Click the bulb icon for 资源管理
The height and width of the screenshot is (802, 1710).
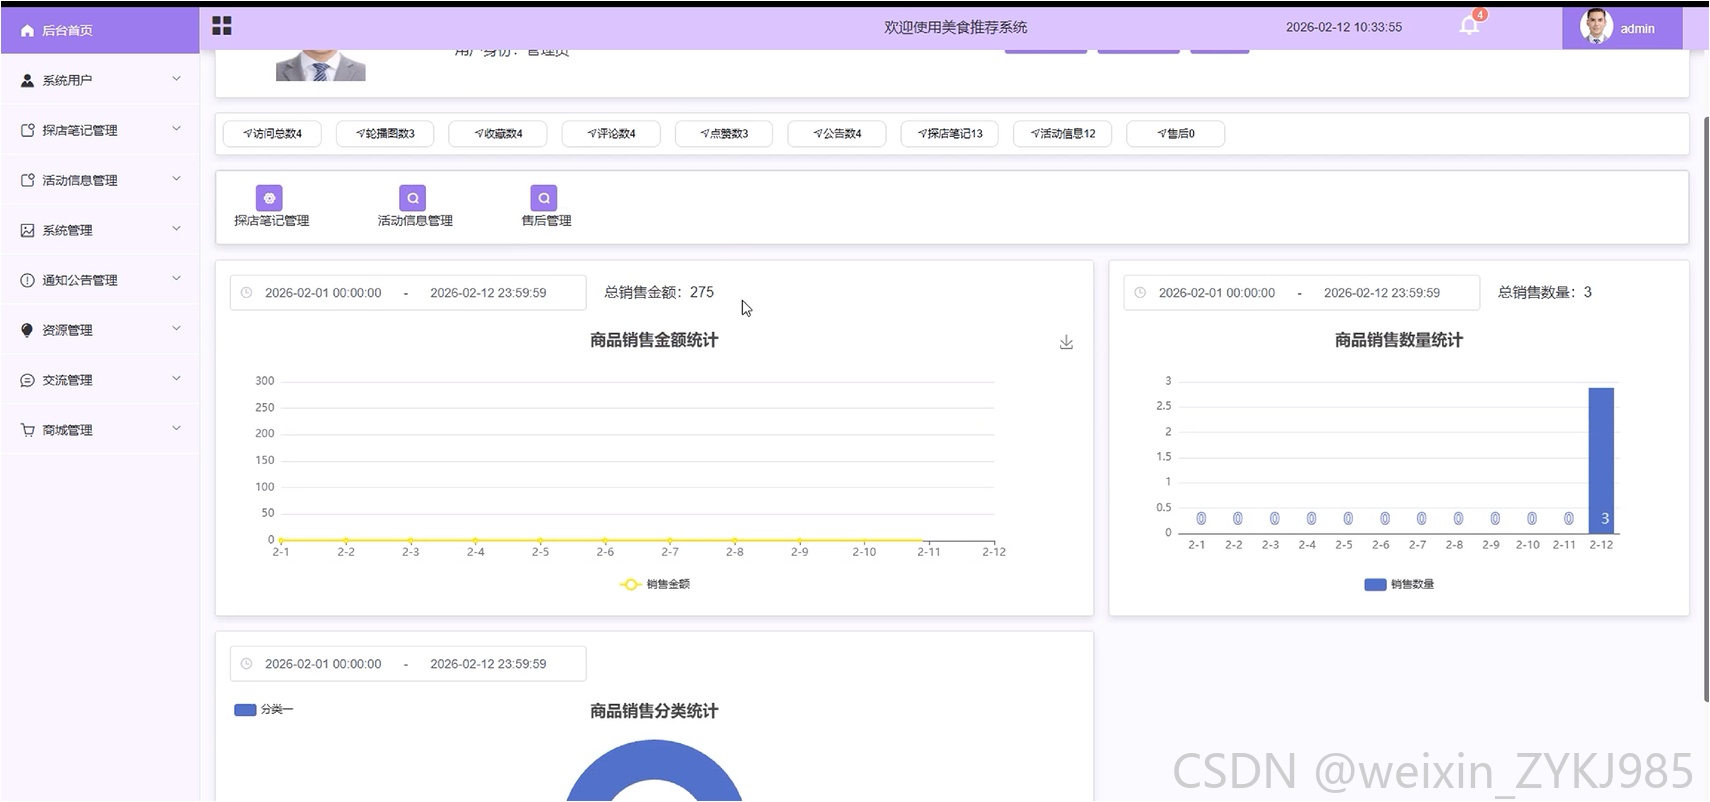pos(27,330)
